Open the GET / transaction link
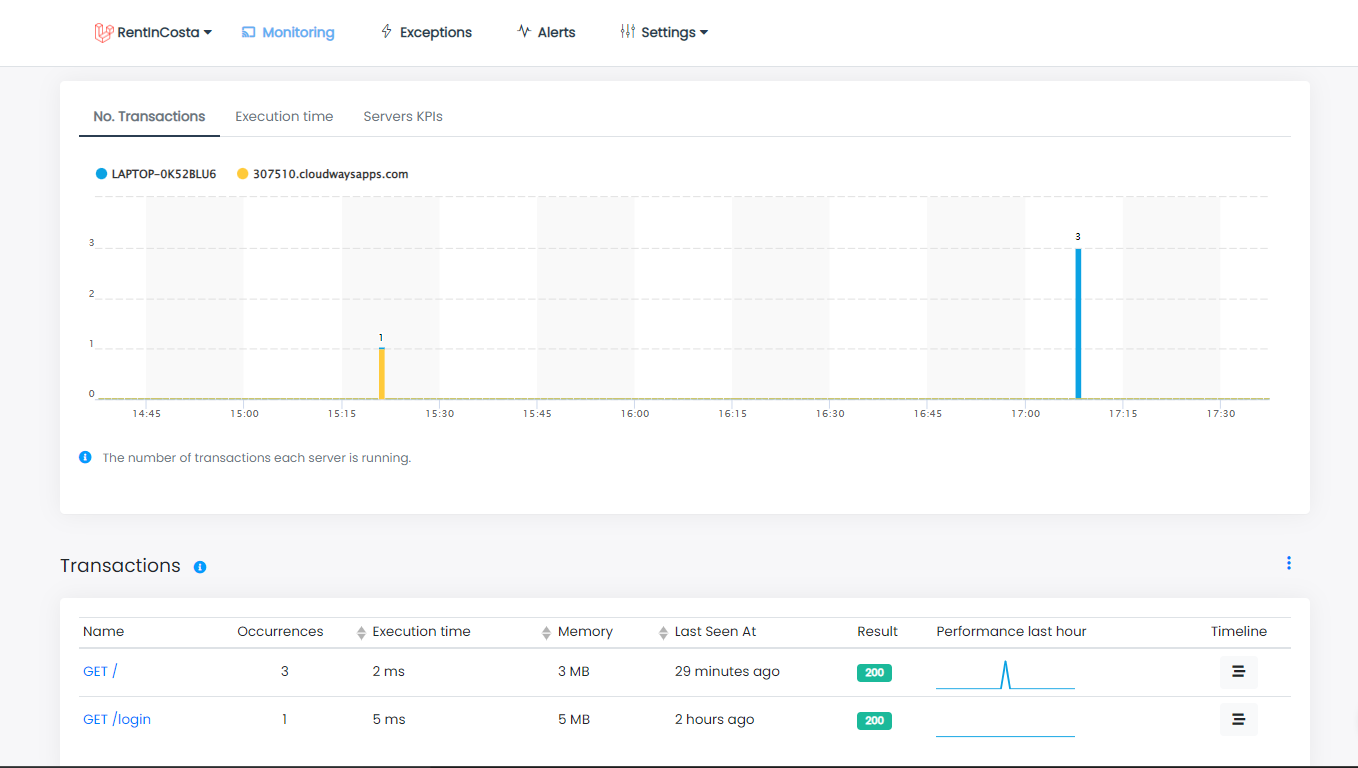 pyautogui.click(x=100, y=671)
